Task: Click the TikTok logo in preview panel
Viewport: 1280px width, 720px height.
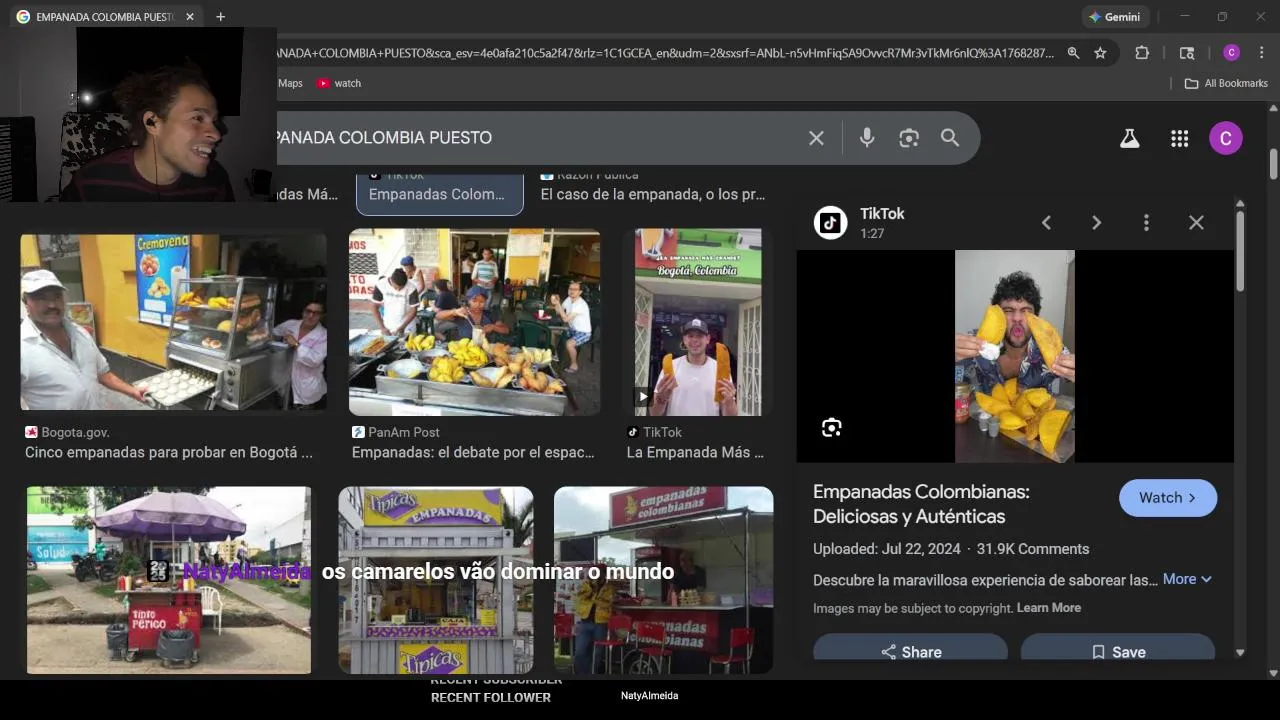Action: pyautogui.click(x=830, y=222)
